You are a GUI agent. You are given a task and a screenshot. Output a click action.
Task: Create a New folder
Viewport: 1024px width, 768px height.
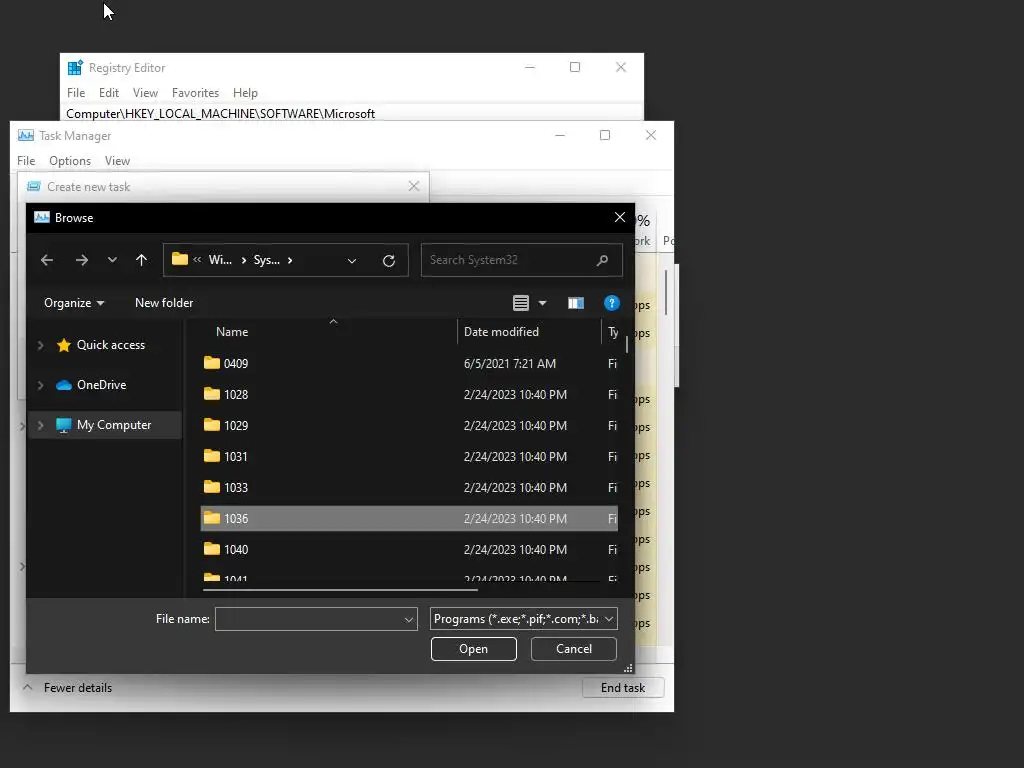(x=164, y=303)
